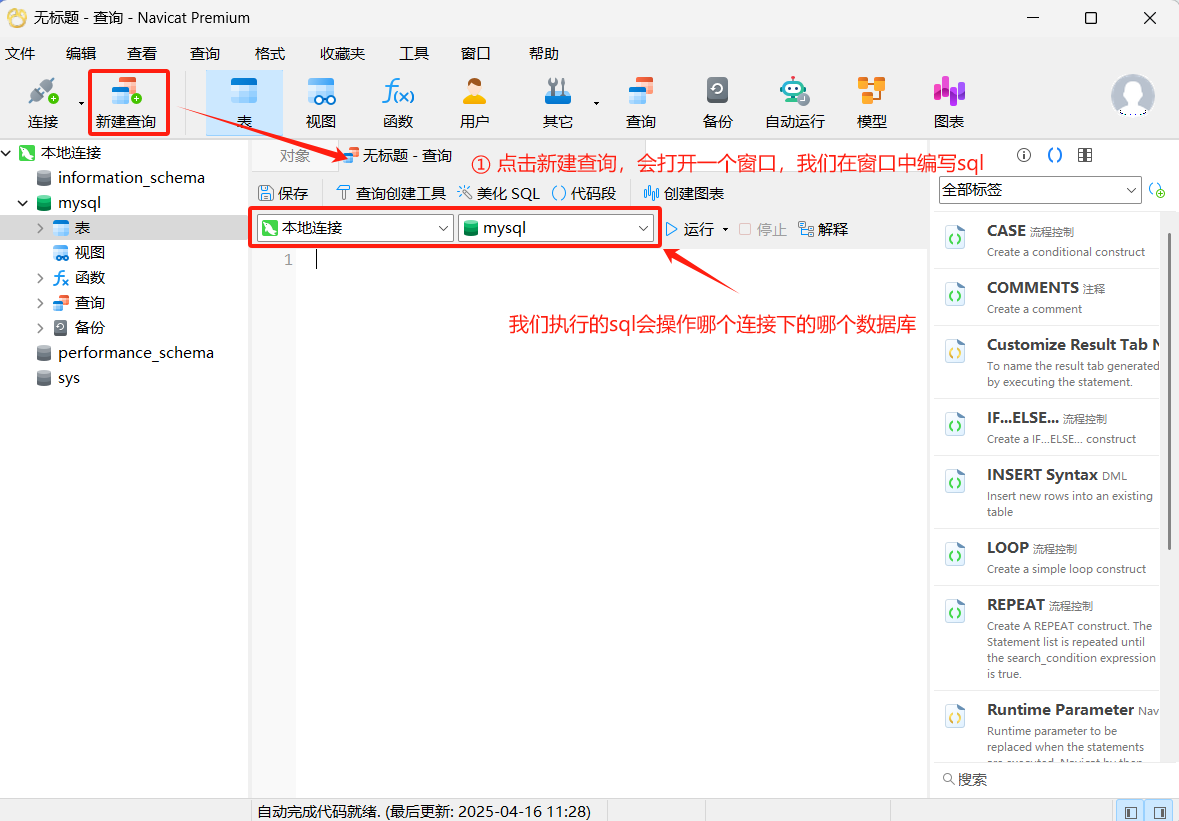This screenshot has width=1179, height=821.
Task: Click the 保存 (Save) button
Action: [x=283, y=193]
